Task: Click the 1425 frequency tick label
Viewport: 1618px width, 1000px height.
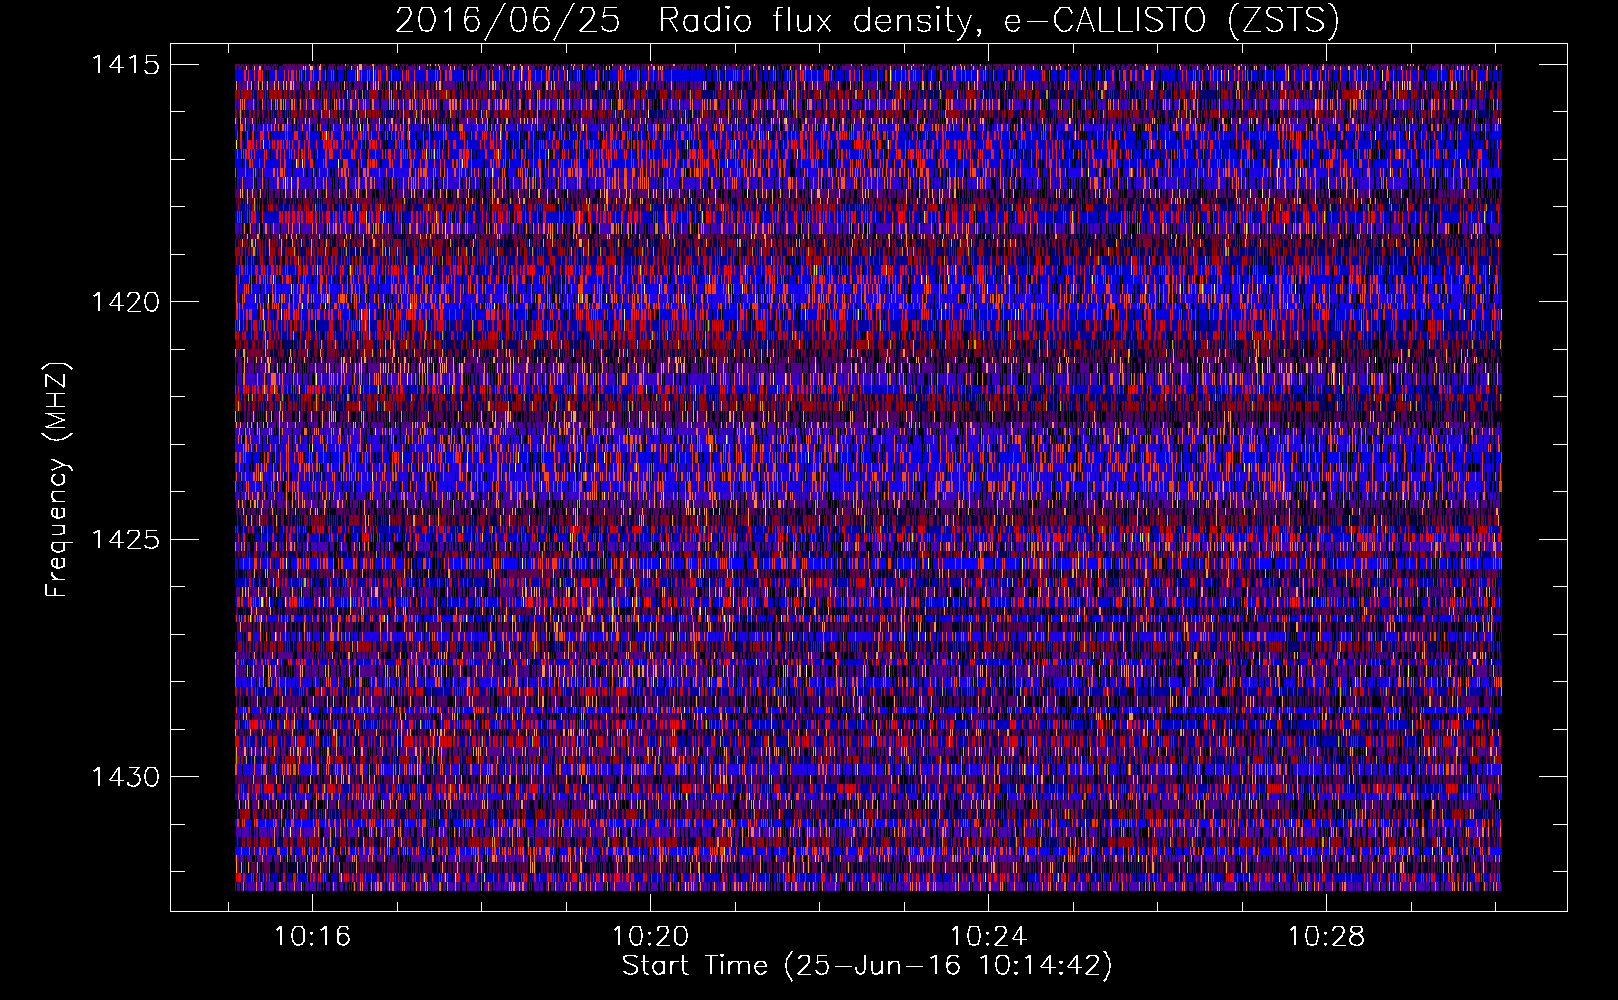Action: 125,540
